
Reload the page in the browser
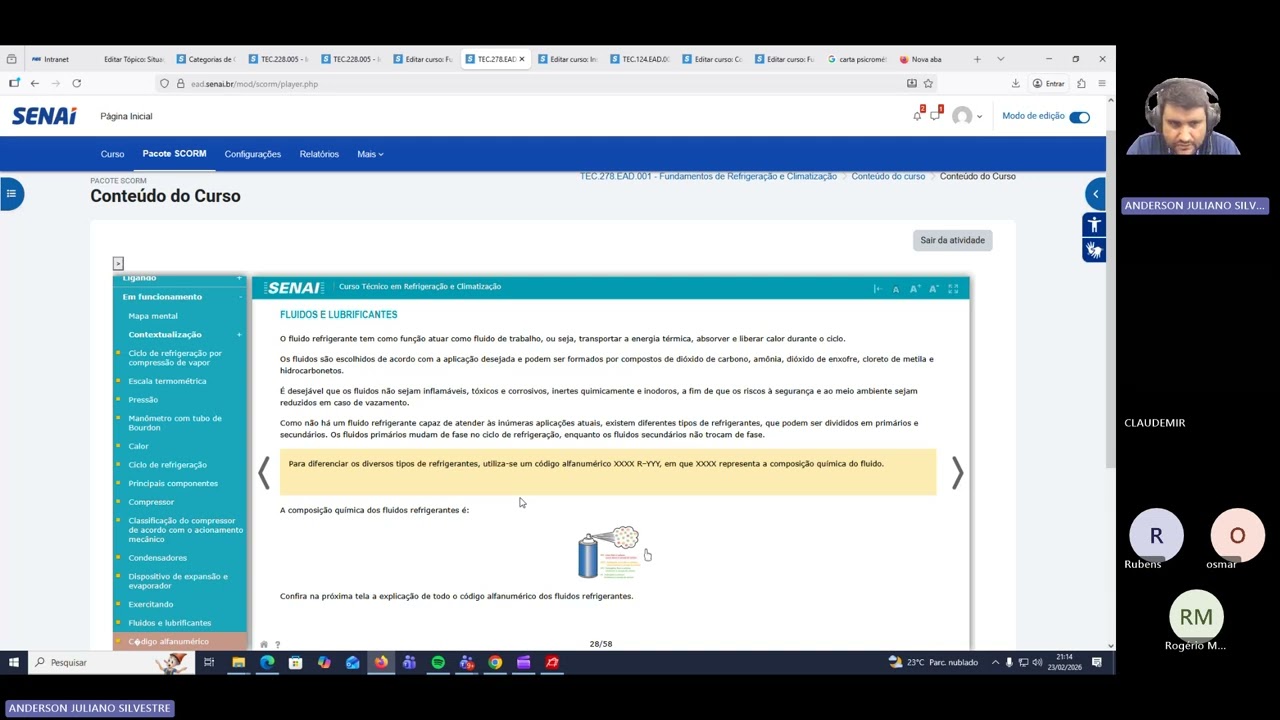tap(76, 83)
